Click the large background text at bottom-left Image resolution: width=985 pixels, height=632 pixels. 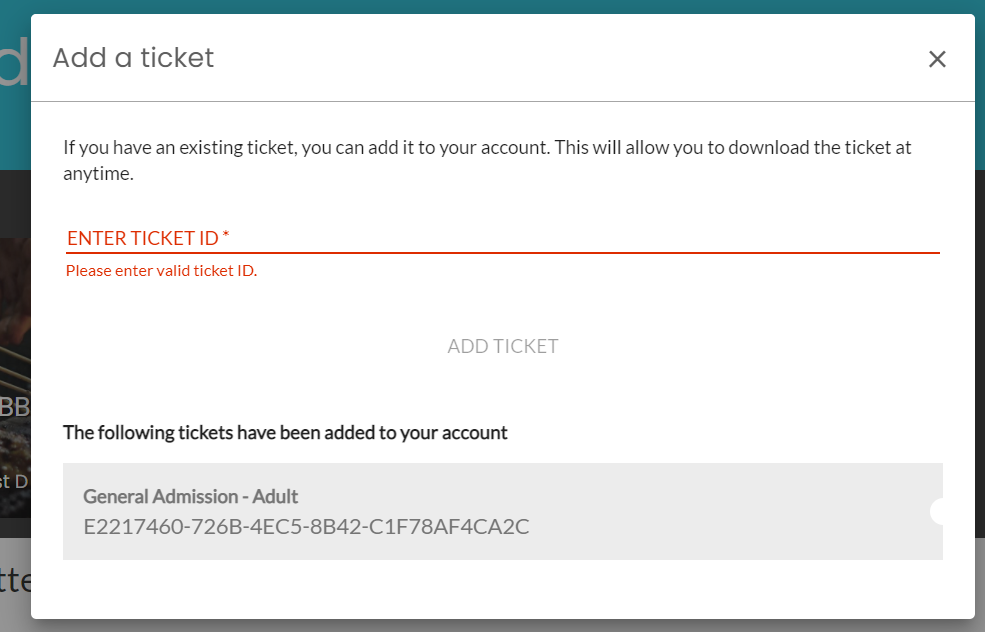[x=15, y=581]
